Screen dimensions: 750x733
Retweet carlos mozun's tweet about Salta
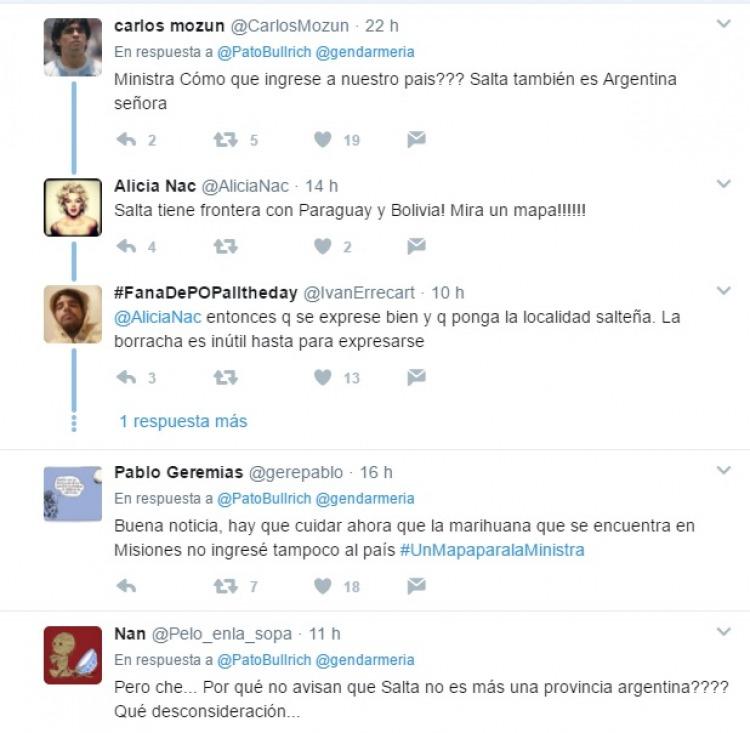tap(225, 140)
